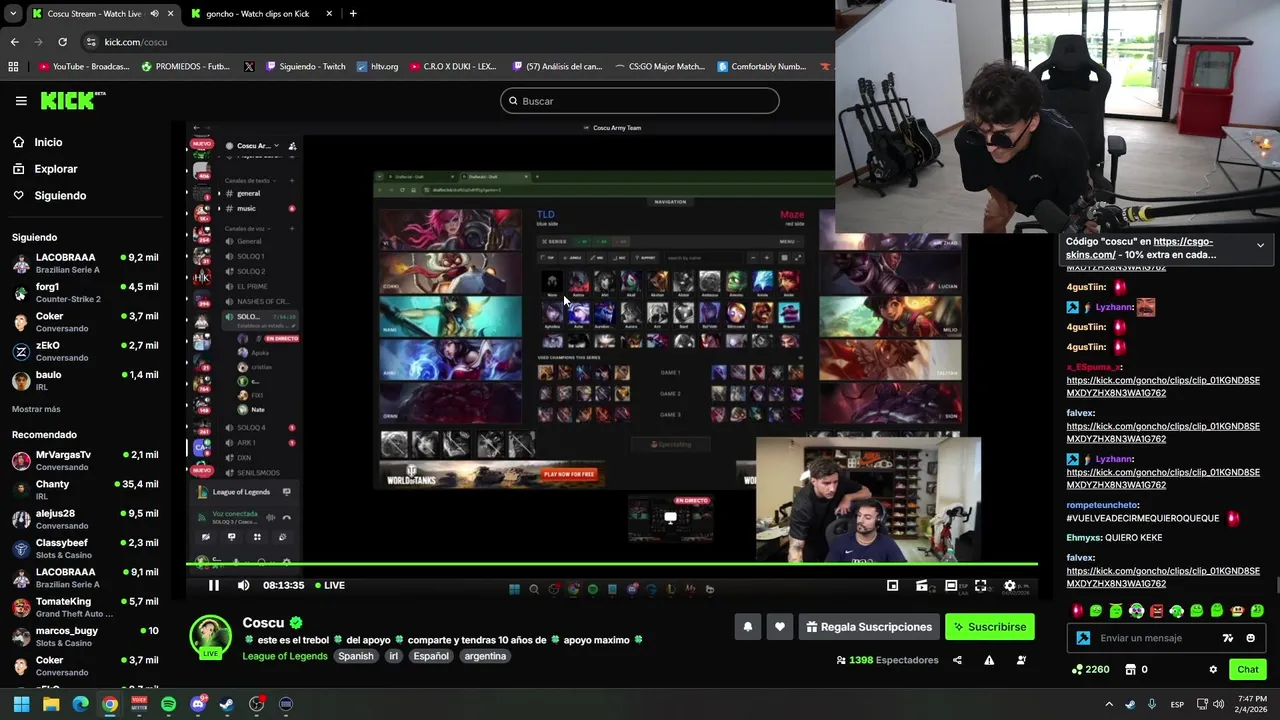Viewport: 1280px width, 720px height.
Task: Toggle follow heart for Coscu
Action: [x=780, y=627]
